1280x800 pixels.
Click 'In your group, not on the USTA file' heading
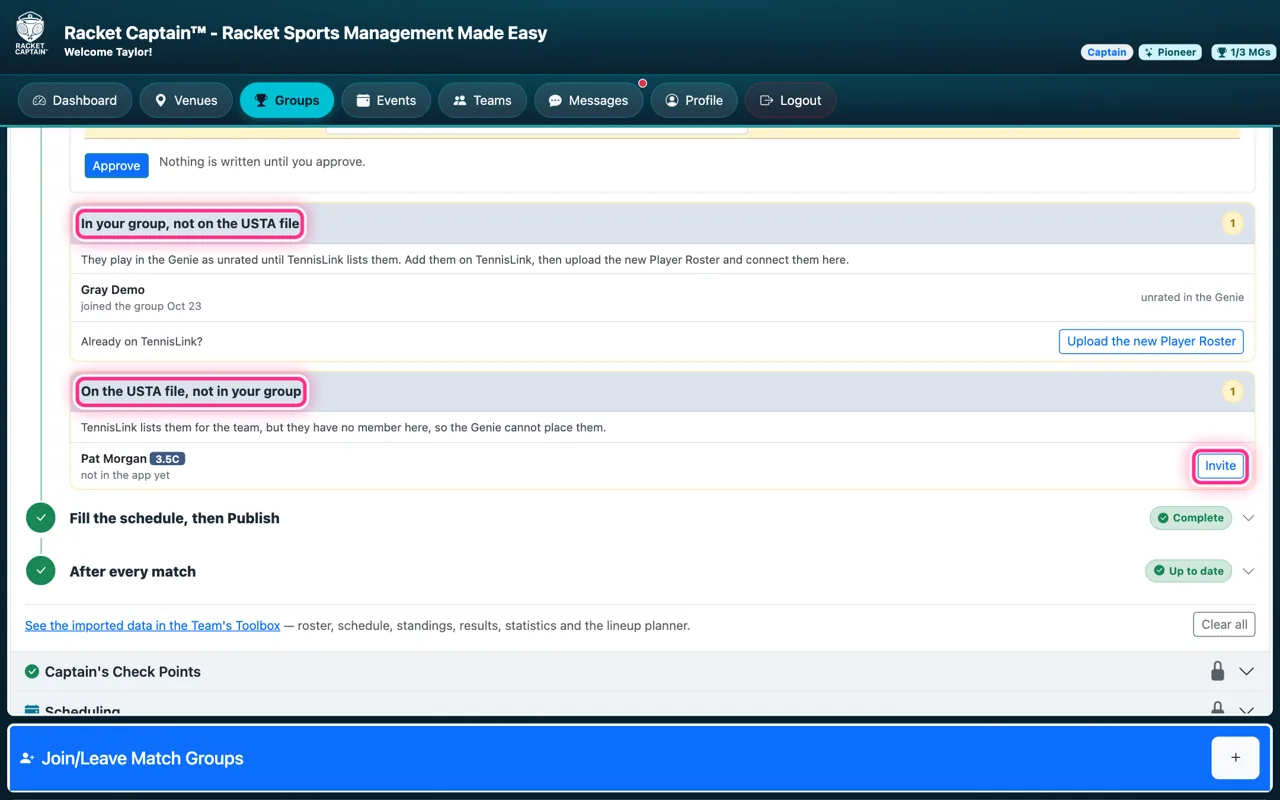(x=190, y=224)
